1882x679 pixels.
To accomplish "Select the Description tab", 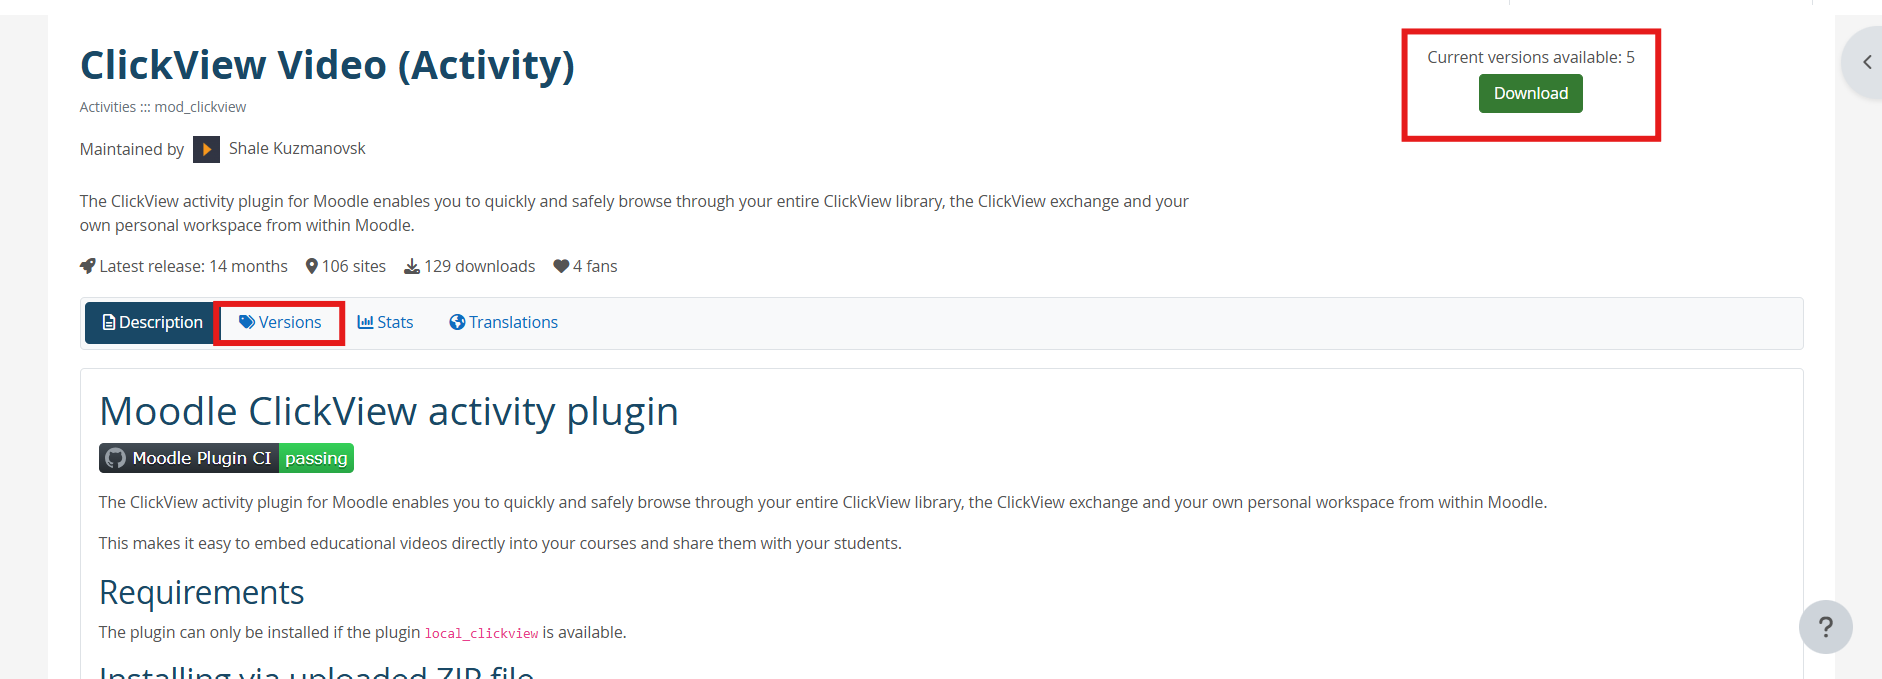I will (152, 323).
